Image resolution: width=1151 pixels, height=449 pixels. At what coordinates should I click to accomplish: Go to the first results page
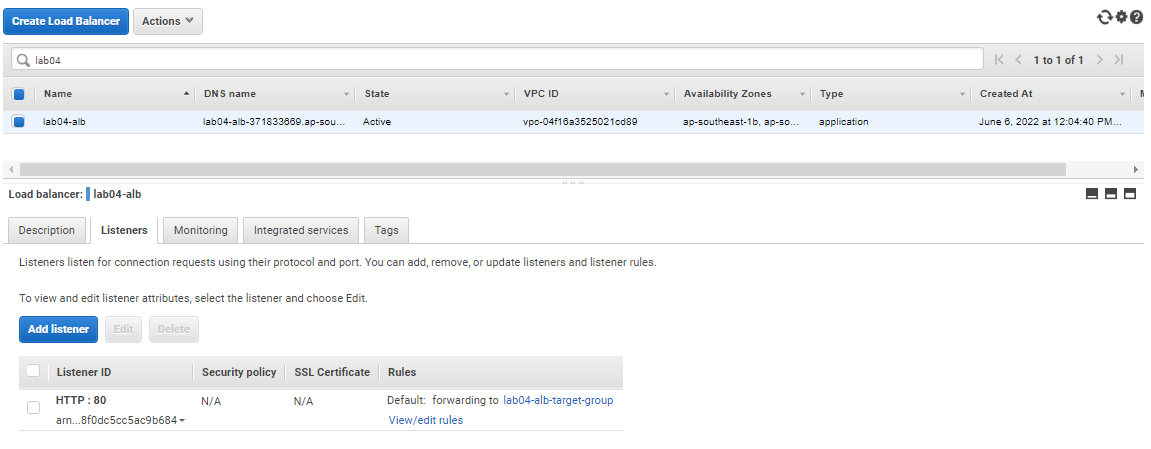click(999, 60)
